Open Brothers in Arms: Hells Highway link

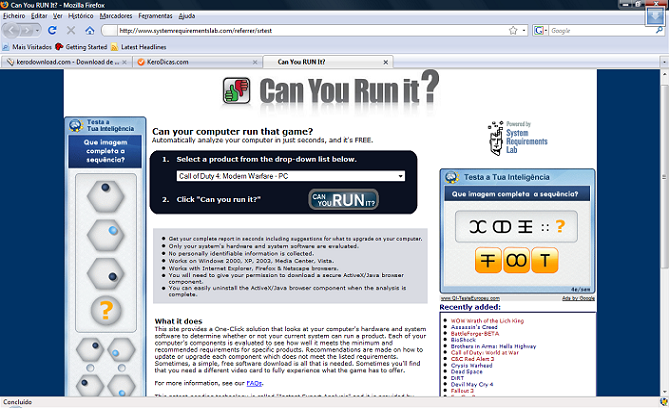click(x=493, y=347)
